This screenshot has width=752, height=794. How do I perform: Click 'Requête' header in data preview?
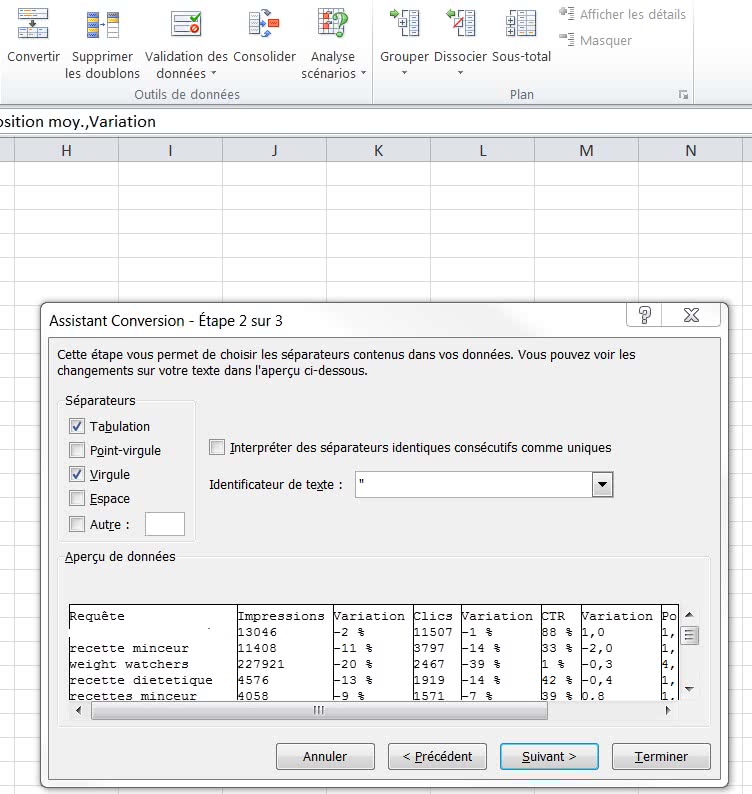[x=97, y=616]
